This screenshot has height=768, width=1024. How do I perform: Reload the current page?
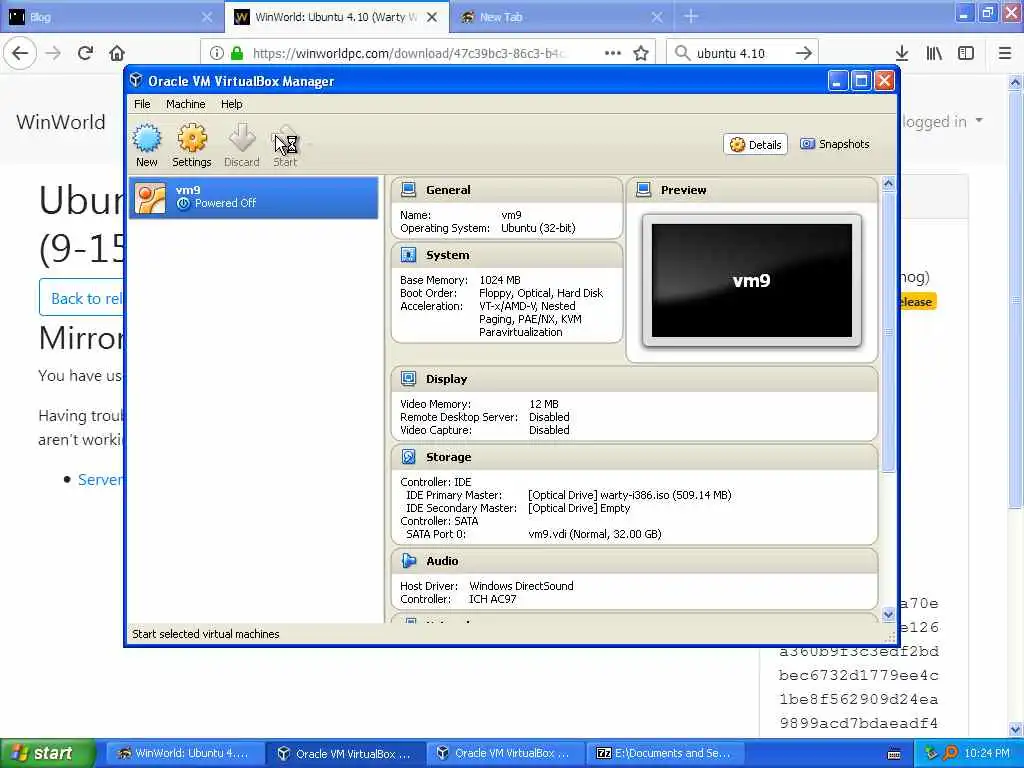[x=85, y=53]
